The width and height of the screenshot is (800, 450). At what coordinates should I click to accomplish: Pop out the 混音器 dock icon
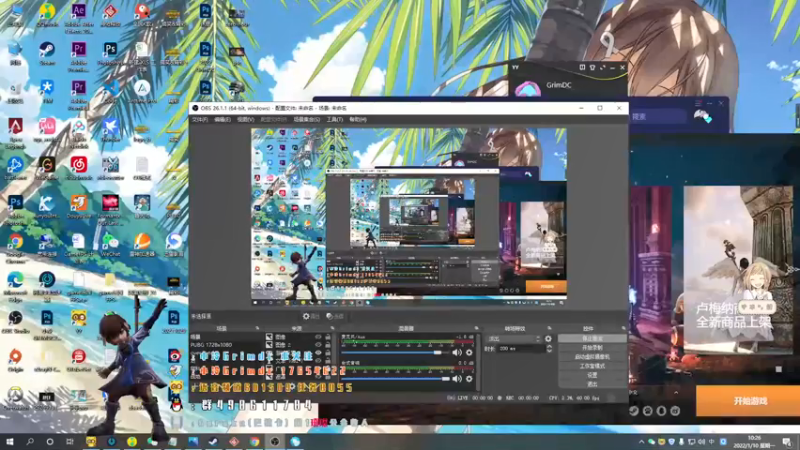tap(477, 329)
